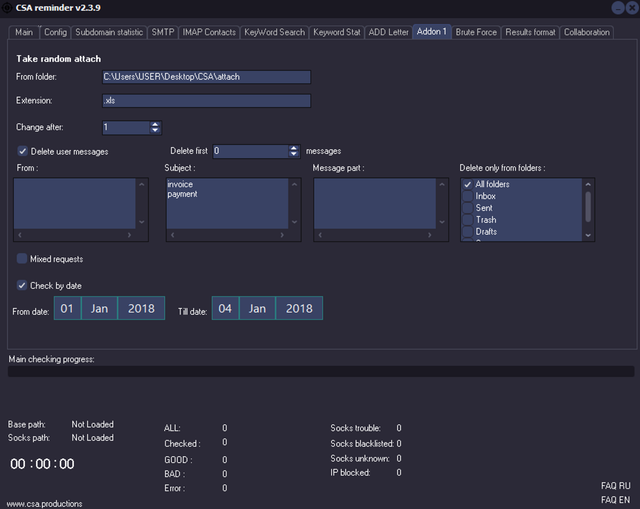Open the Config tab
640x509 pixels.
(x=56, y=32)
